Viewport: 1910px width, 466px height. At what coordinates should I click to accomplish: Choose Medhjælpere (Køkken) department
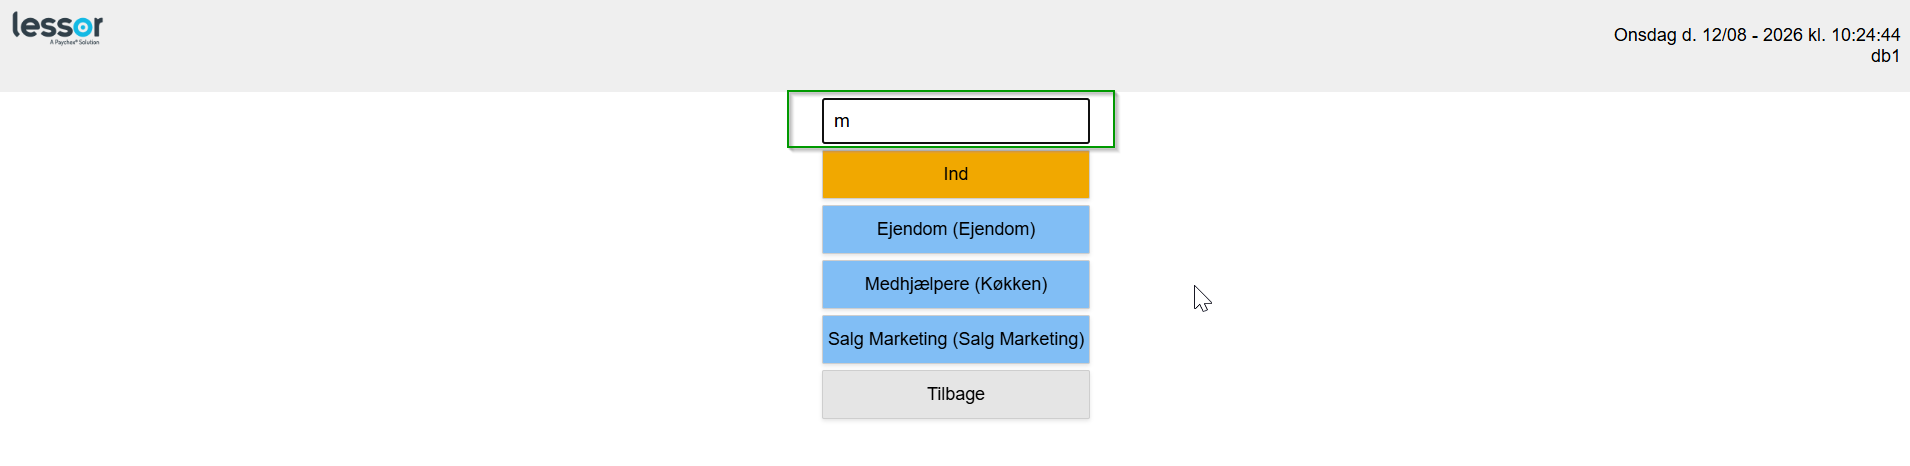pos(955,284)
